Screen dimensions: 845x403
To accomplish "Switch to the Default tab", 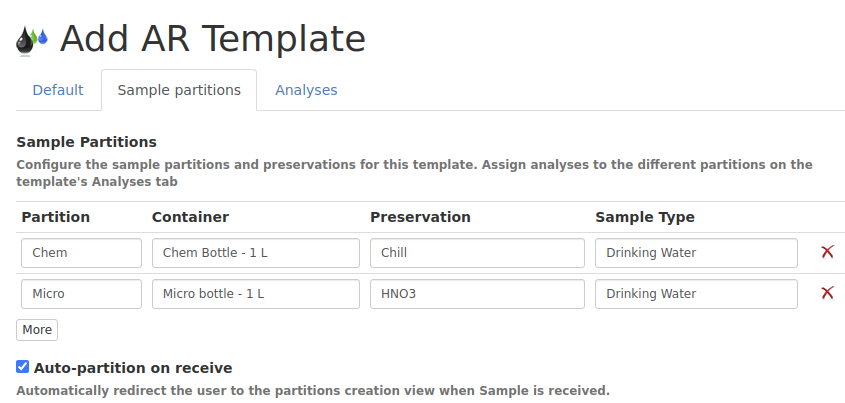I will [x=58, y=90].
